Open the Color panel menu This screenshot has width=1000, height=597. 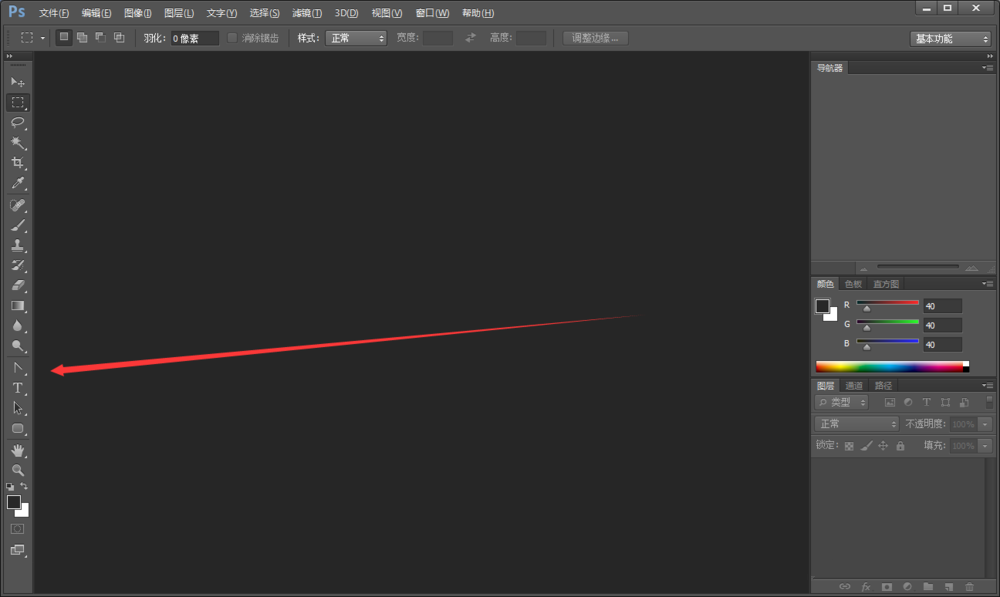pos(988,284)
